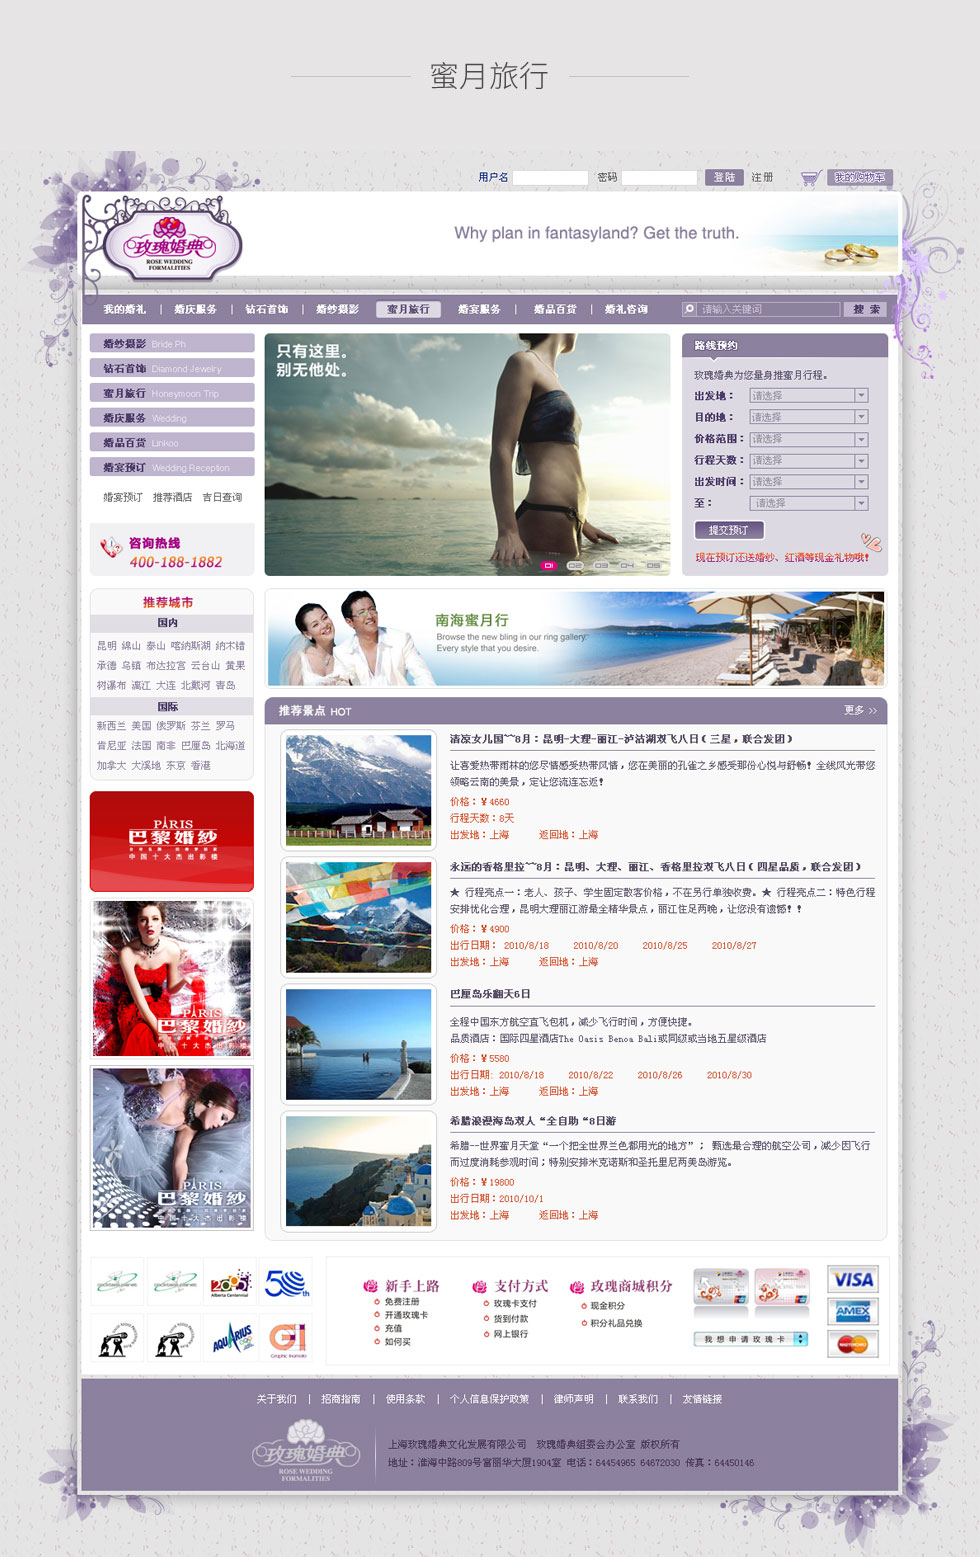Click the 更多 more link
980x1557 pixels.
(859, 711)
